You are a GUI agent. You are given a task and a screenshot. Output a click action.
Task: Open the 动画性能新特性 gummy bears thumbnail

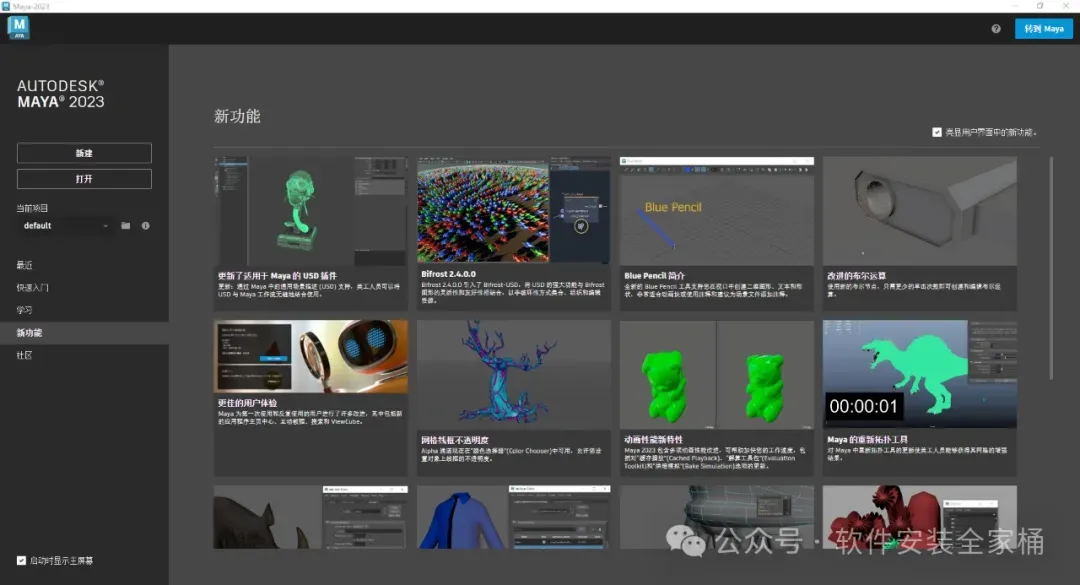pos(716,375)
